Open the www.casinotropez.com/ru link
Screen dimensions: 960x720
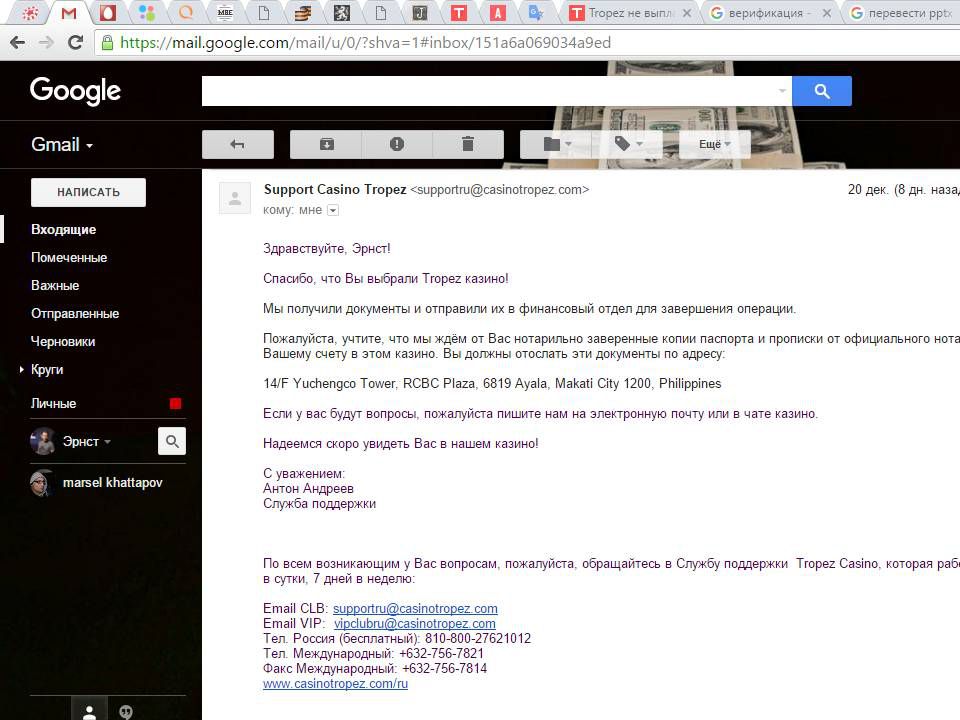click(x=336, y=684)
